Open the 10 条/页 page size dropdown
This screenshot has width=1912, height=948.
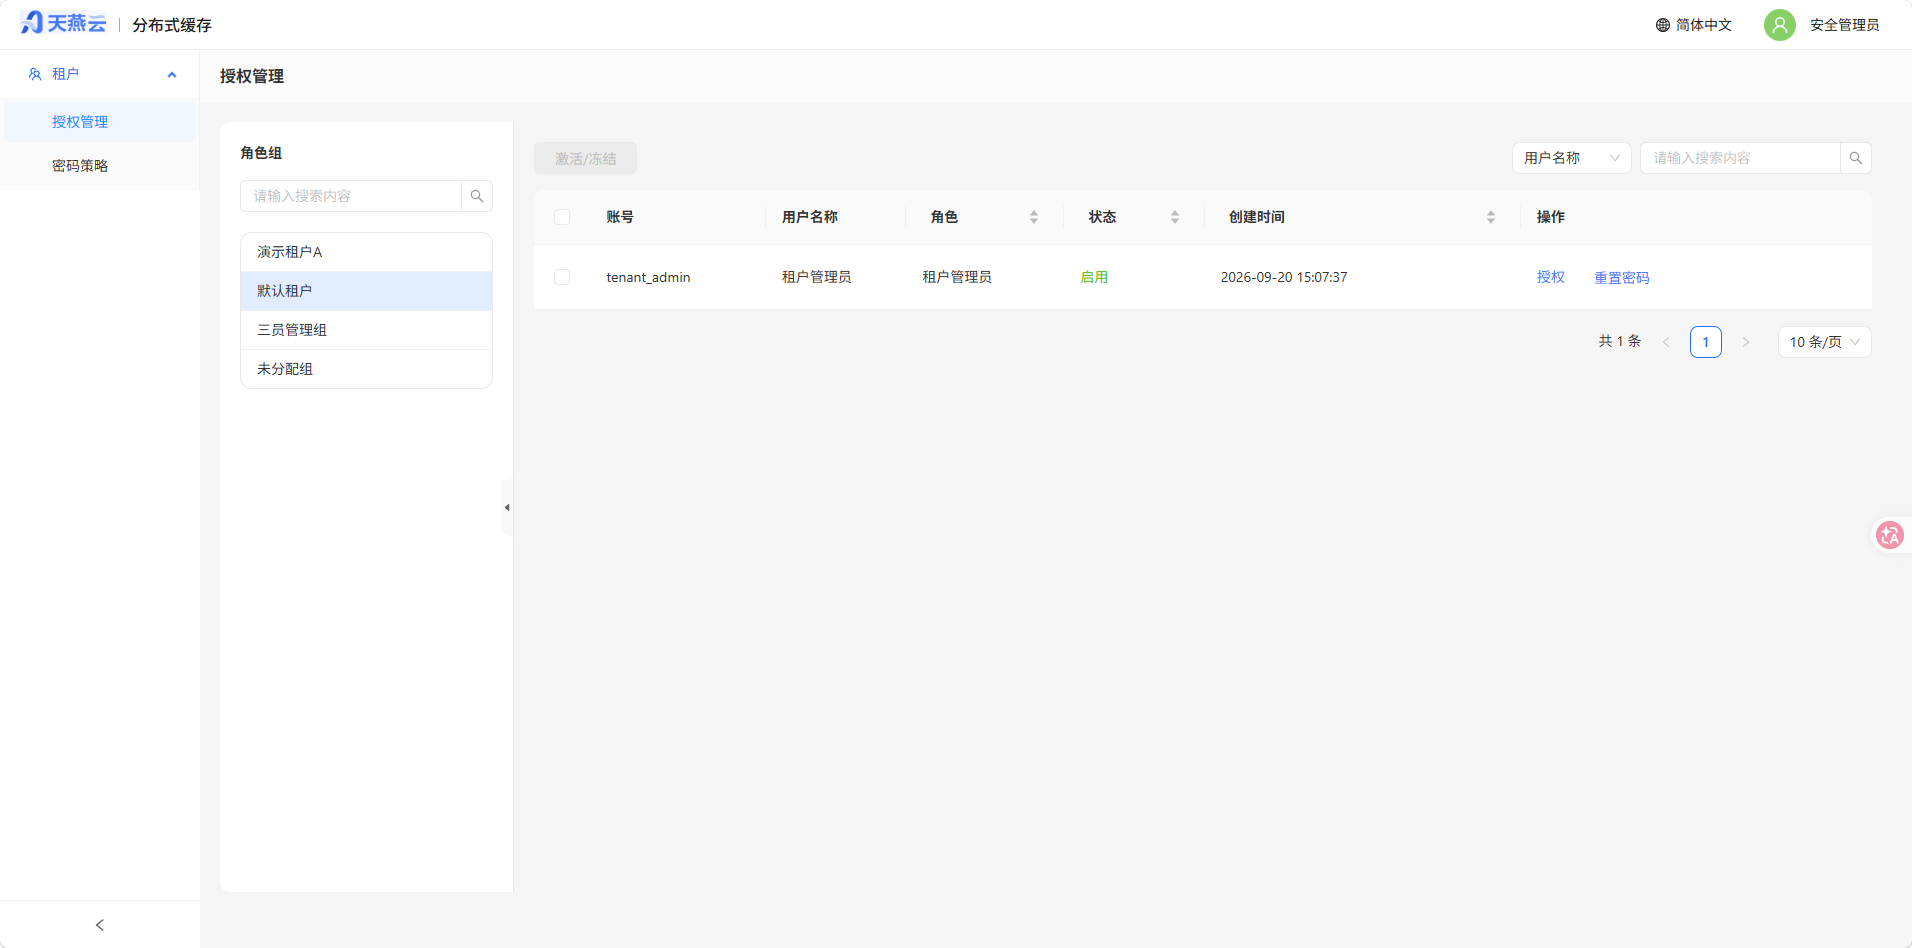click(1825, 342)
